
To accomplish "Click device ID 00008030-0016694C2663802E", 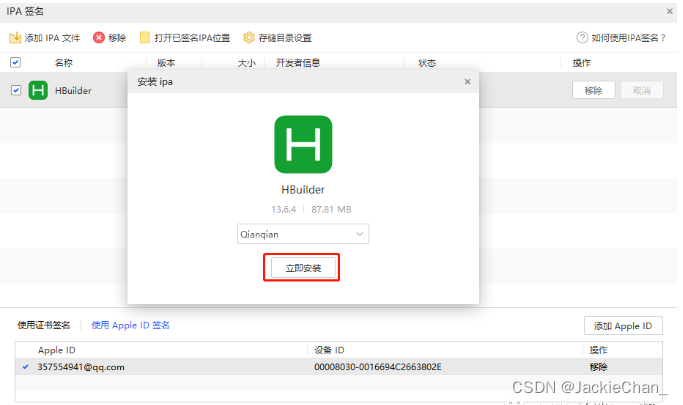I will pos(378,367).
